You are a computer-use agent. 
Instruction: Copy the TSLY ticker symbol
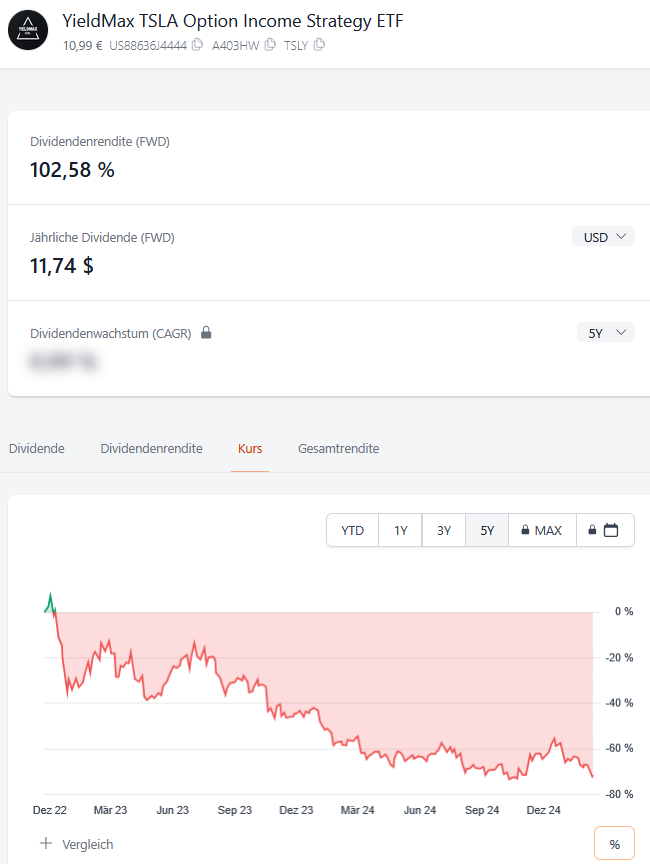tap(319, 45)
